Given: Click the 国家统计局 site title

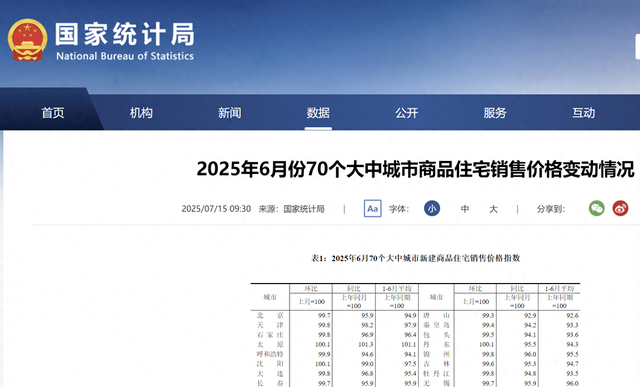Looking at the screenshot, I should point(125,34).
